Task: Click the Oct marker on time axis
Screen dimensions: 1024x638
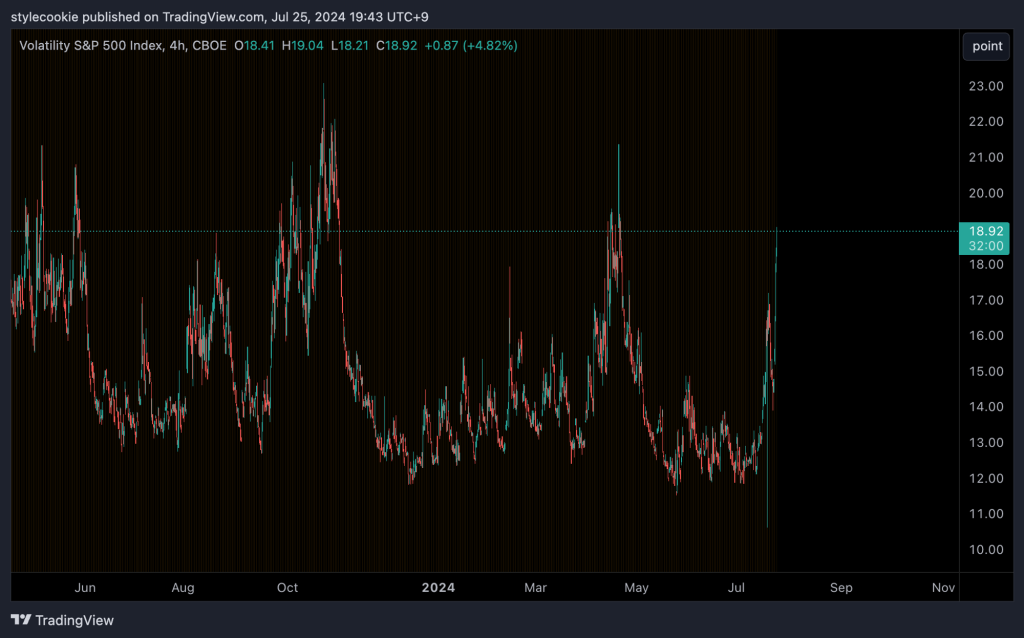Action: point(287,587)
